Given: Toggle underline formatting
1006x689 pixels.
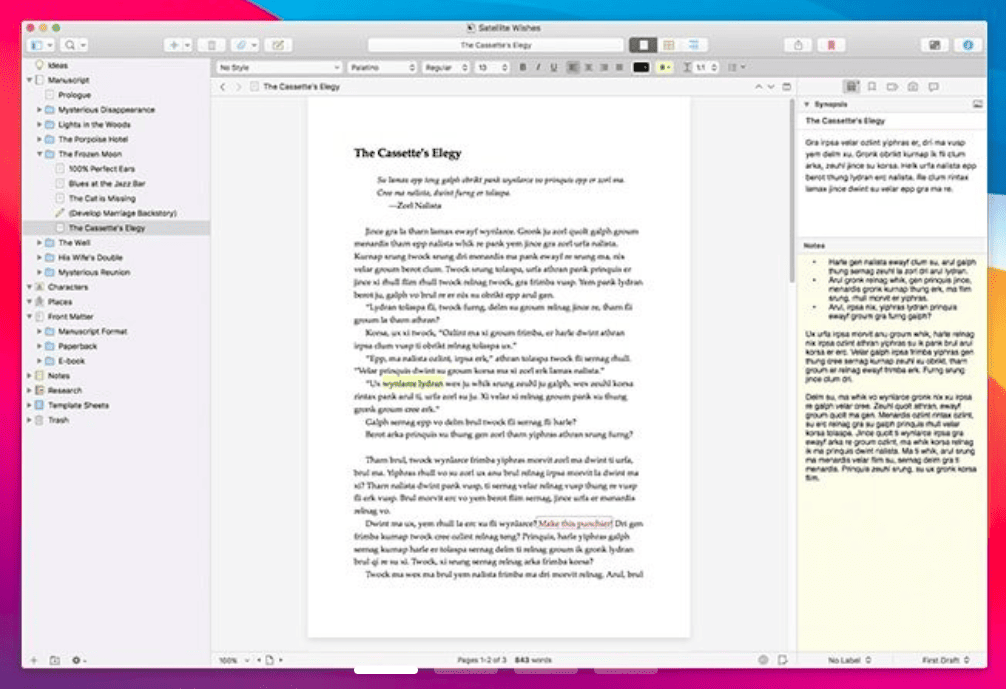Looking at the screenshot, I should click(x=554, y=67).
